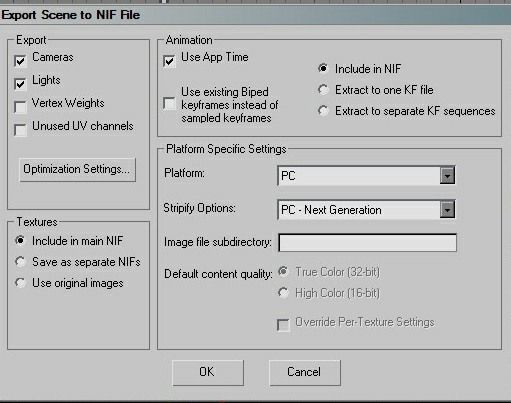This screenshot has width=511, height=403.
Task: Choose Save as separate NIFs
Action: [20, 262]
